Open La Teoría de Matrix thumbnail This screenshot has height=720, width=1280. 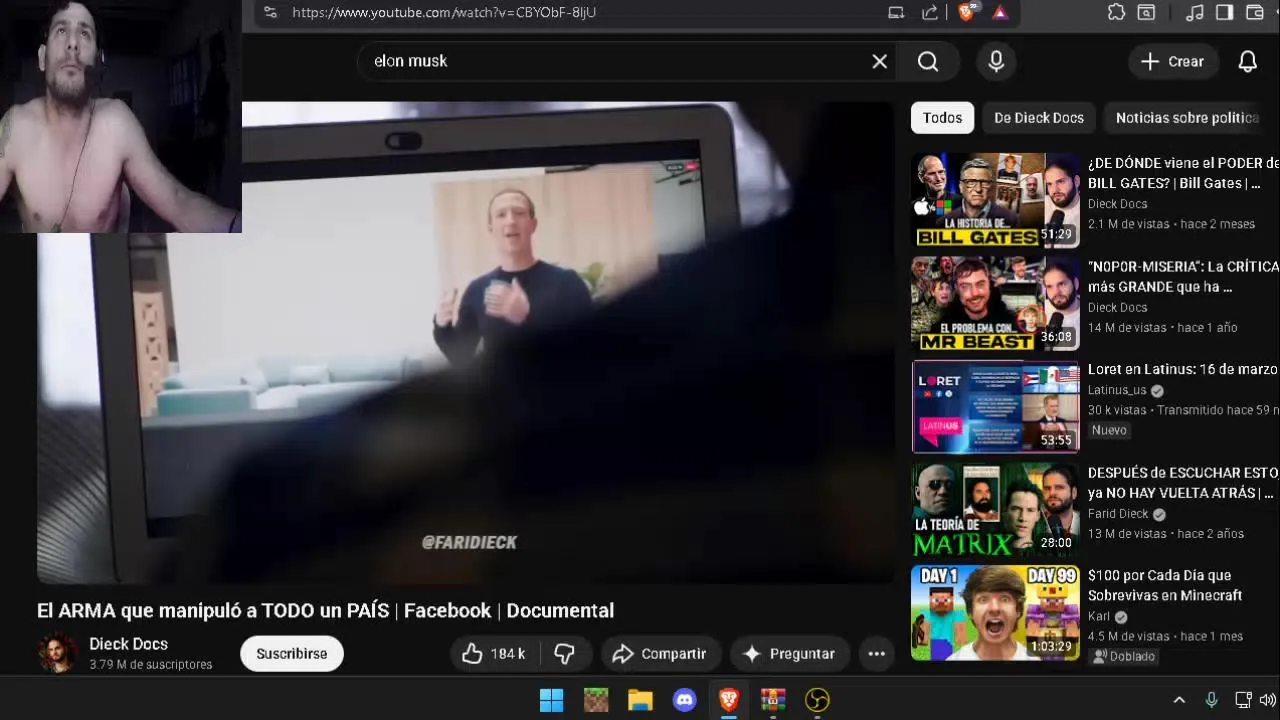tap(996, 510)
